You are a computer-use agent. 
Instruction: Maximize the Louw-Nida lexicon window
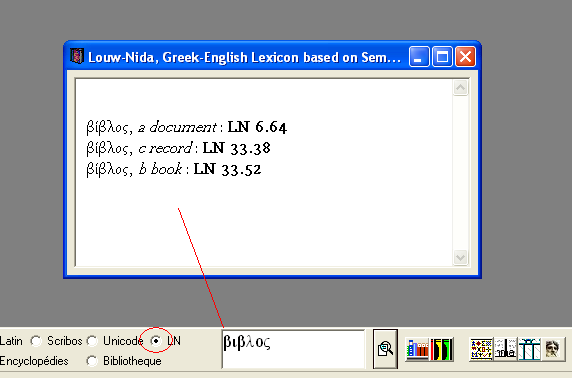[x=442, y=57]
